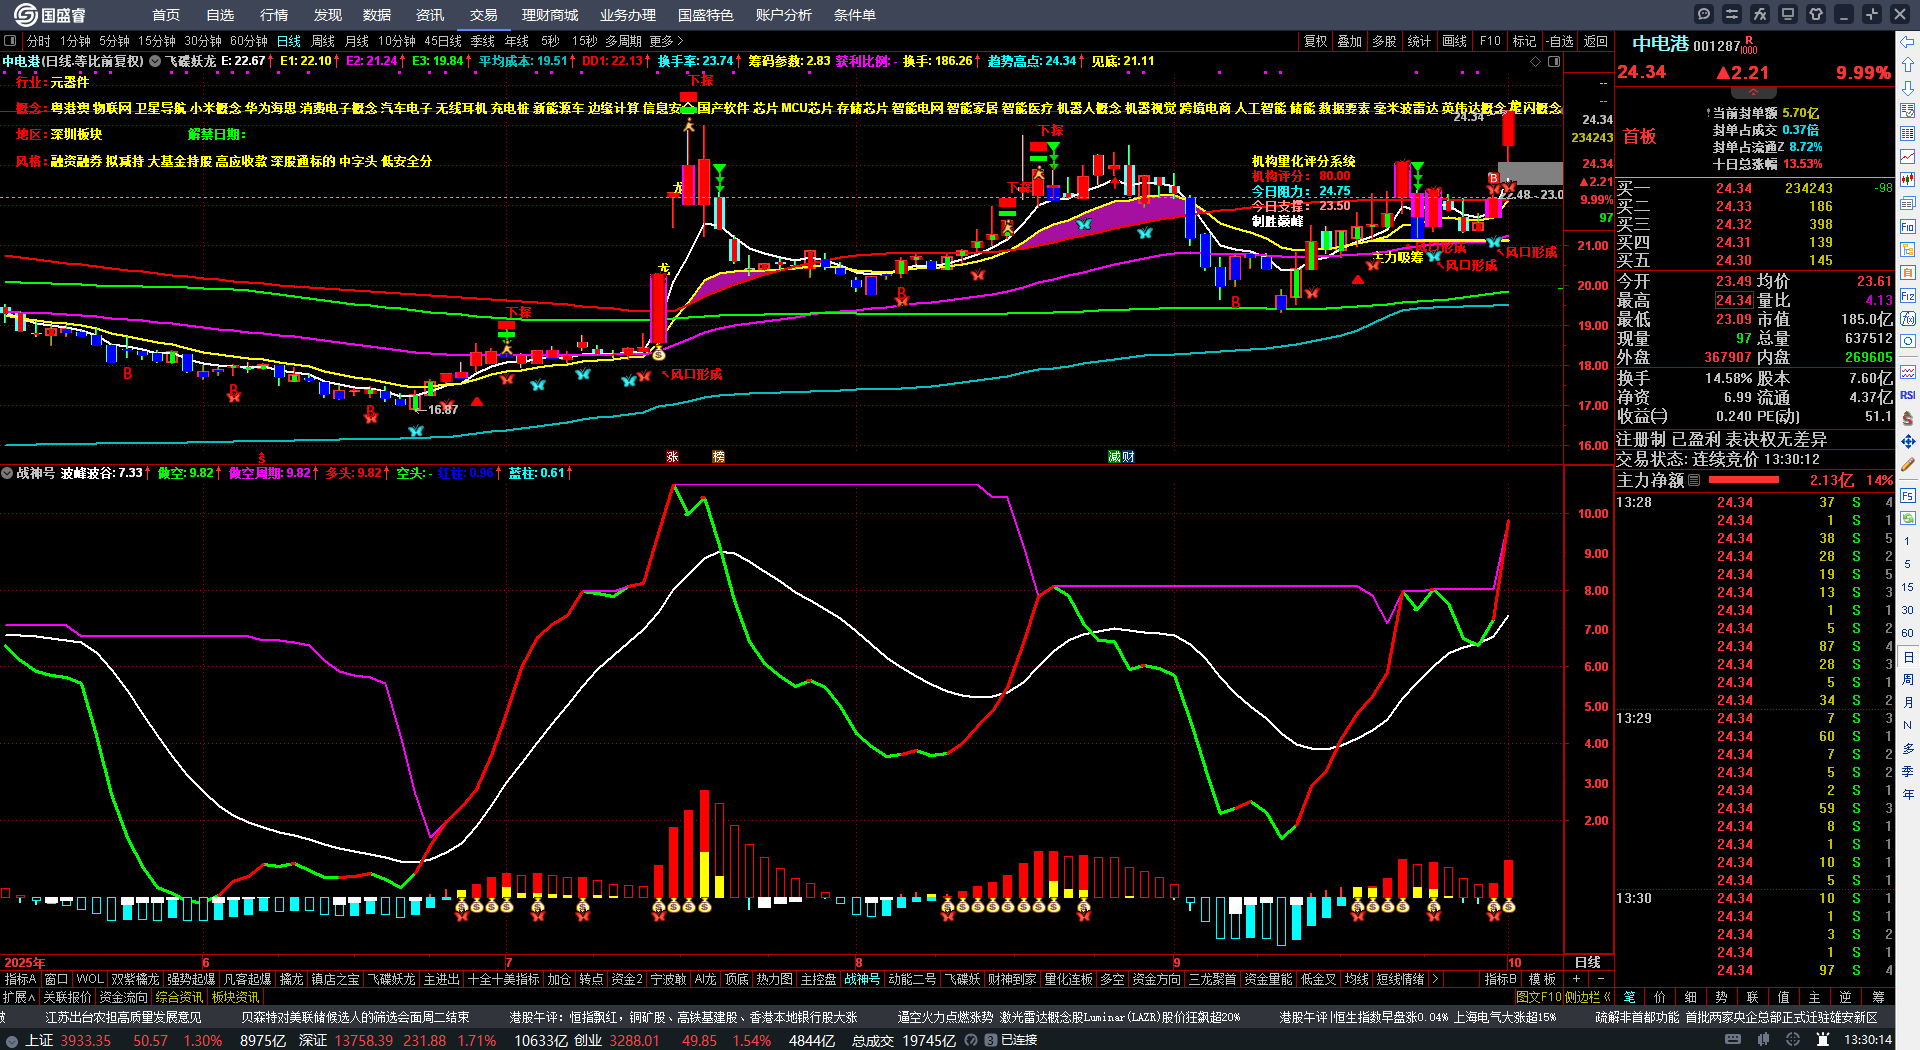Toggle the 统计 statistics option
The height and width of the screenshot is (1050, 1920).
pos(1419,41)
